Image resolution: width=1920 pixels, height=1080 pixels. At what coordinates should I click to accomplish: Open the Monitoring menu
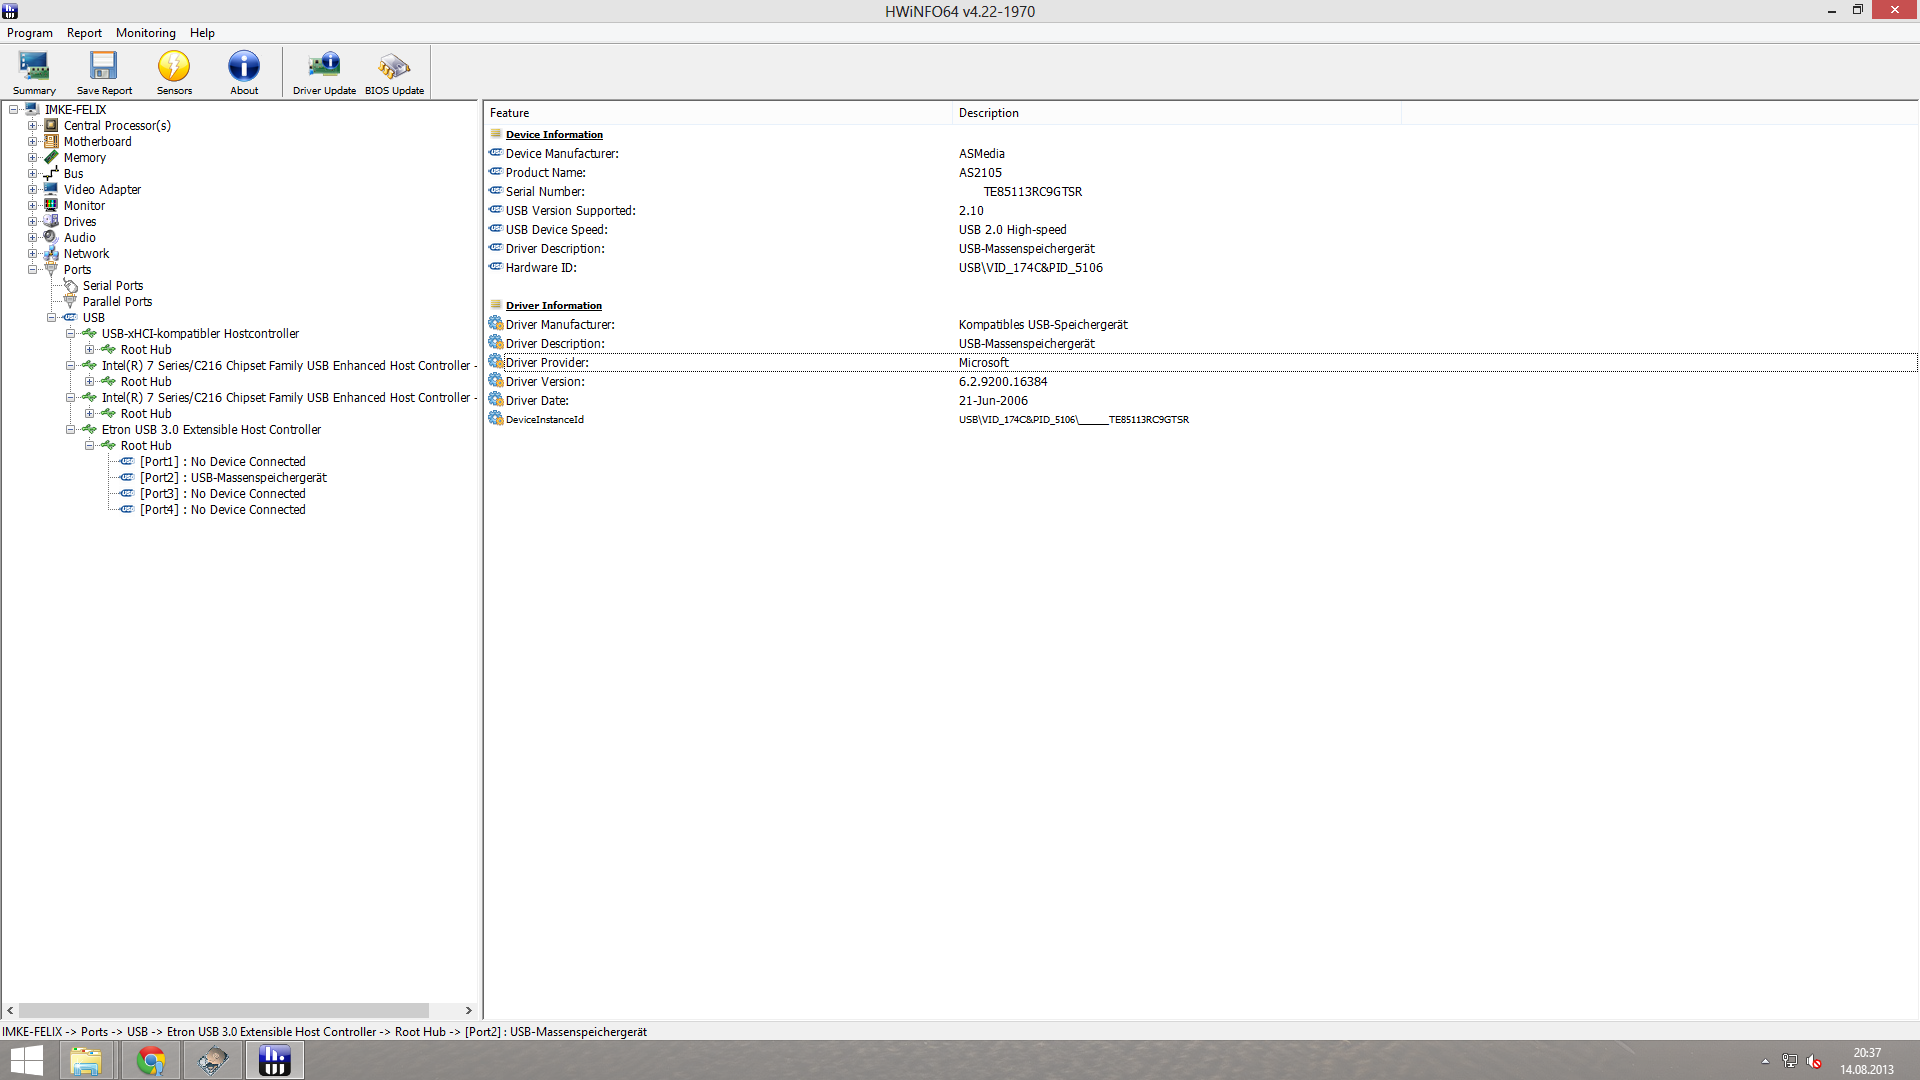click(145, 33)
